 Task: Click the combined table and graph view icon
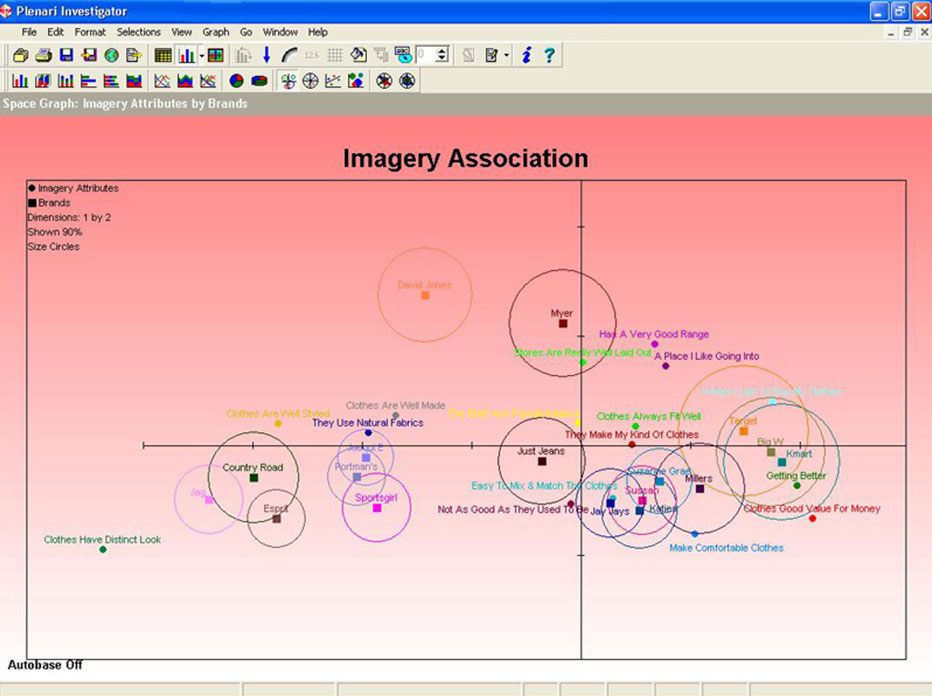point(215,55)
